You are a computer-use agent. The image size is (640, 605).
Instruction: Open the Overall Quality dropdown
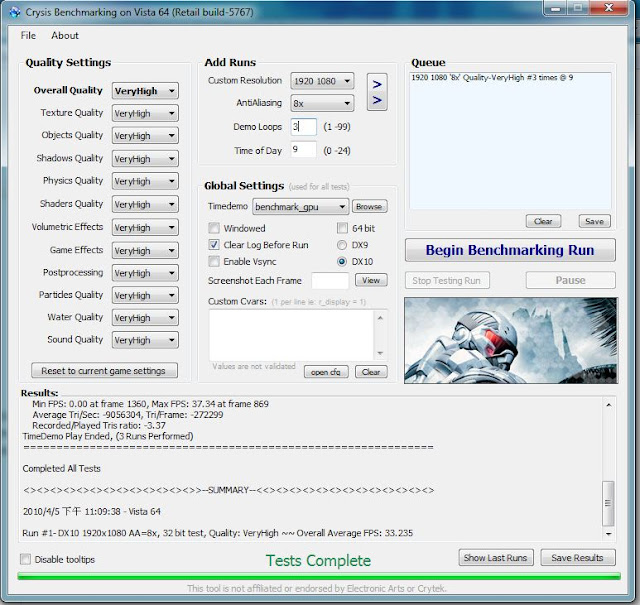[x=145, y=91]
